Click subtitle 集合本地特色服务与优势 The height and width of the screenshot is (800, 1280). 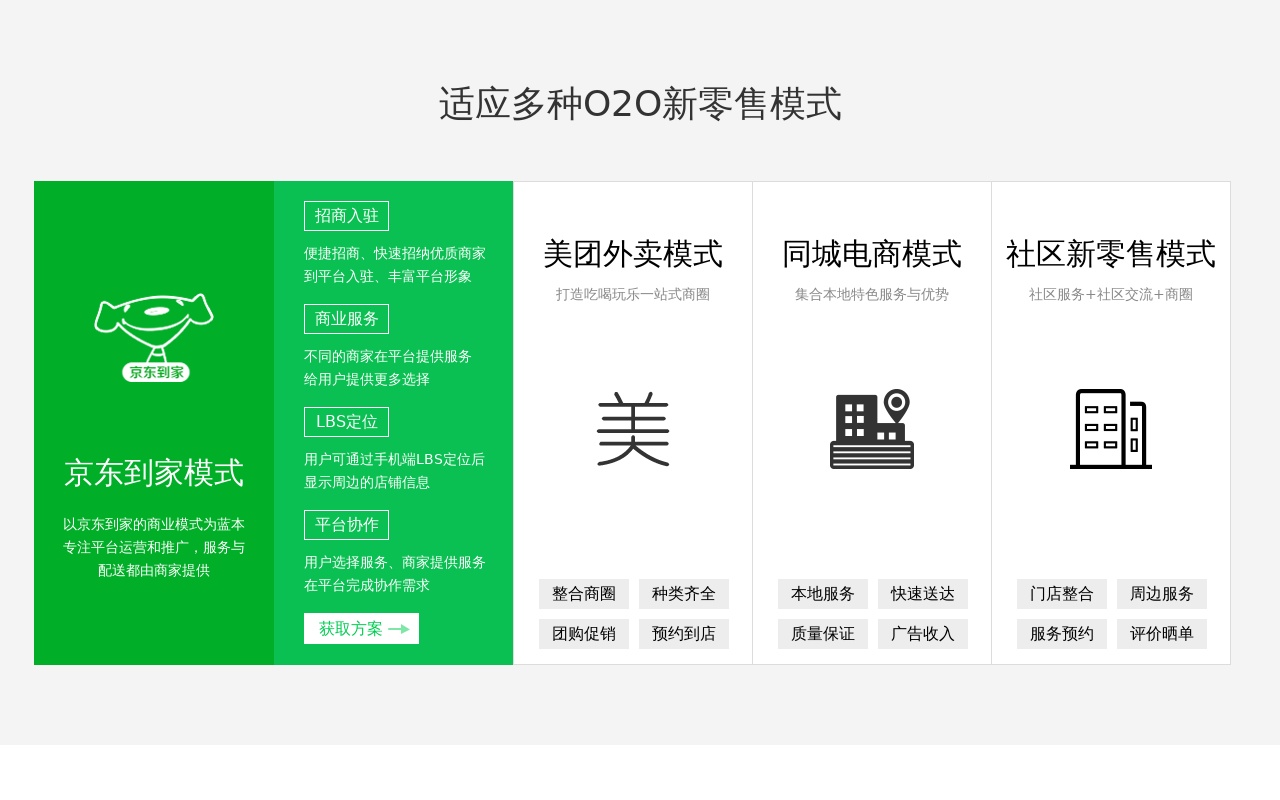point(872,294)
